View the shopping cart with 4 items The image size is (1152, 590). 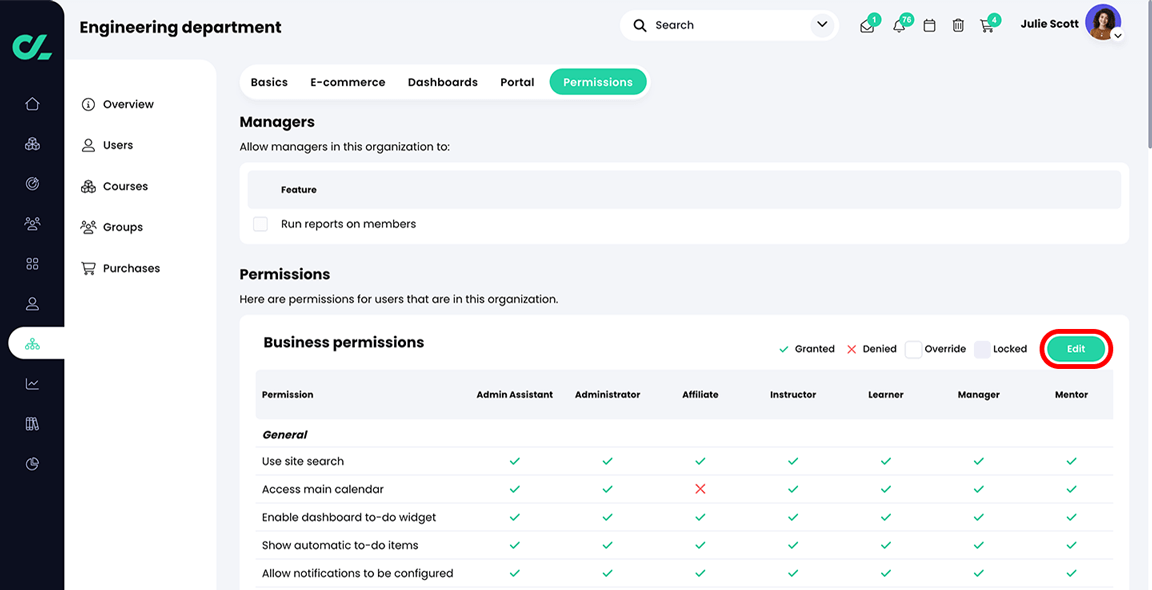tap(987, 25)
